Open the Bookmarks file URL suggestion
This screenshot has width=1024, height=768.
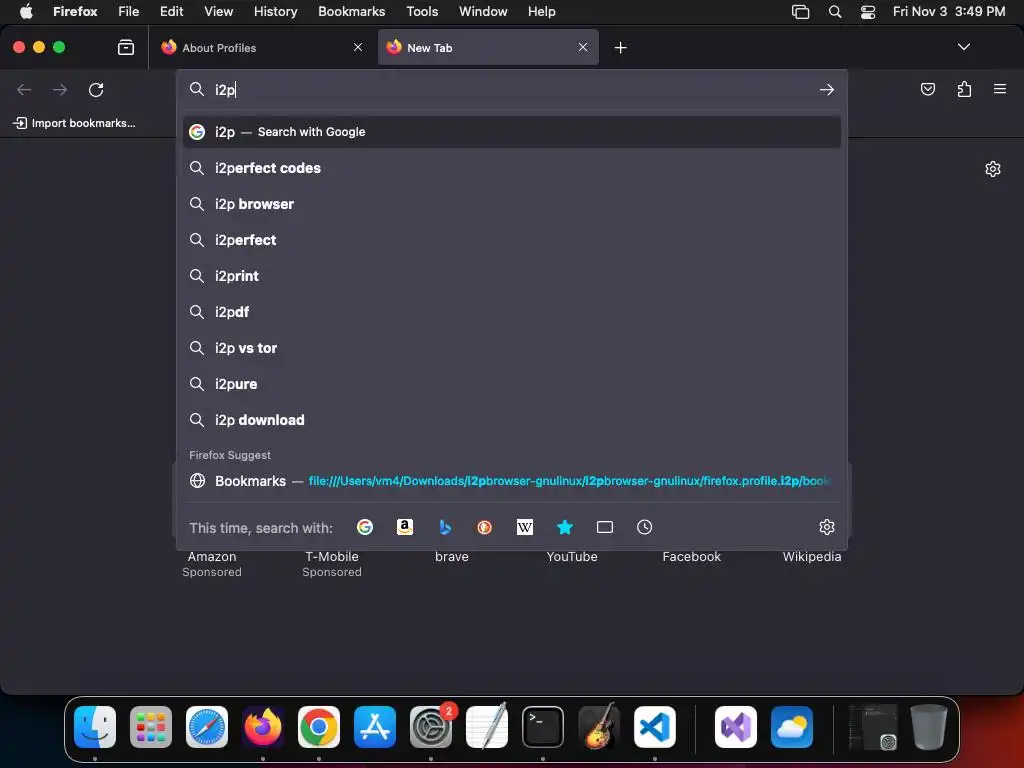pyautogui.click(x=512, y=481)
